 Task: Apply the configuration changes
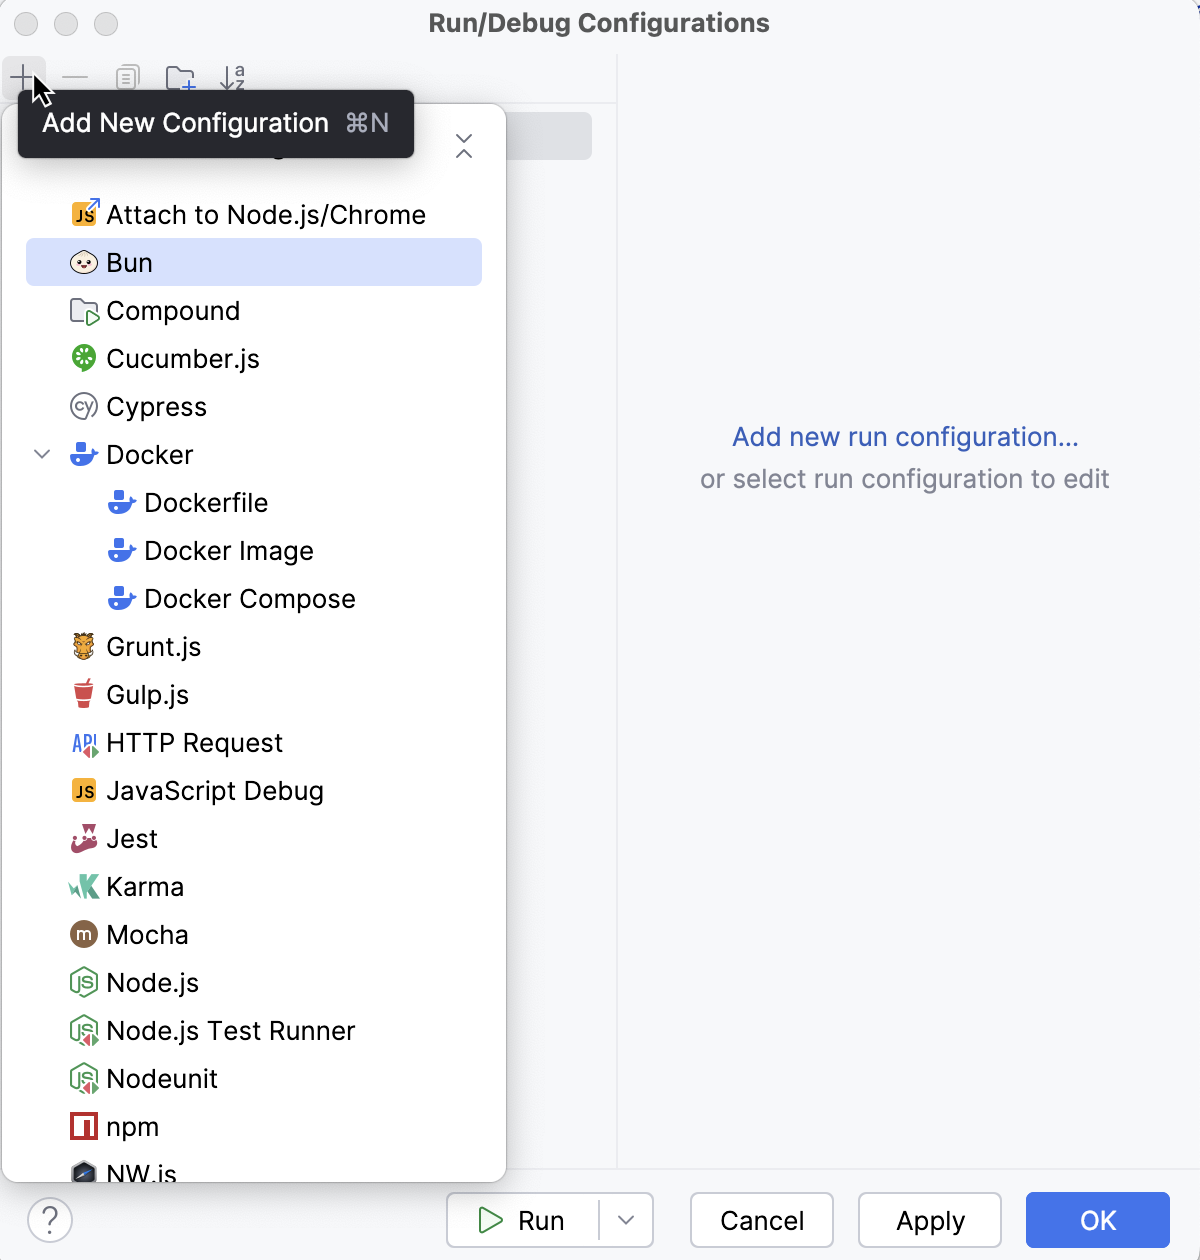coord(929,1220)
